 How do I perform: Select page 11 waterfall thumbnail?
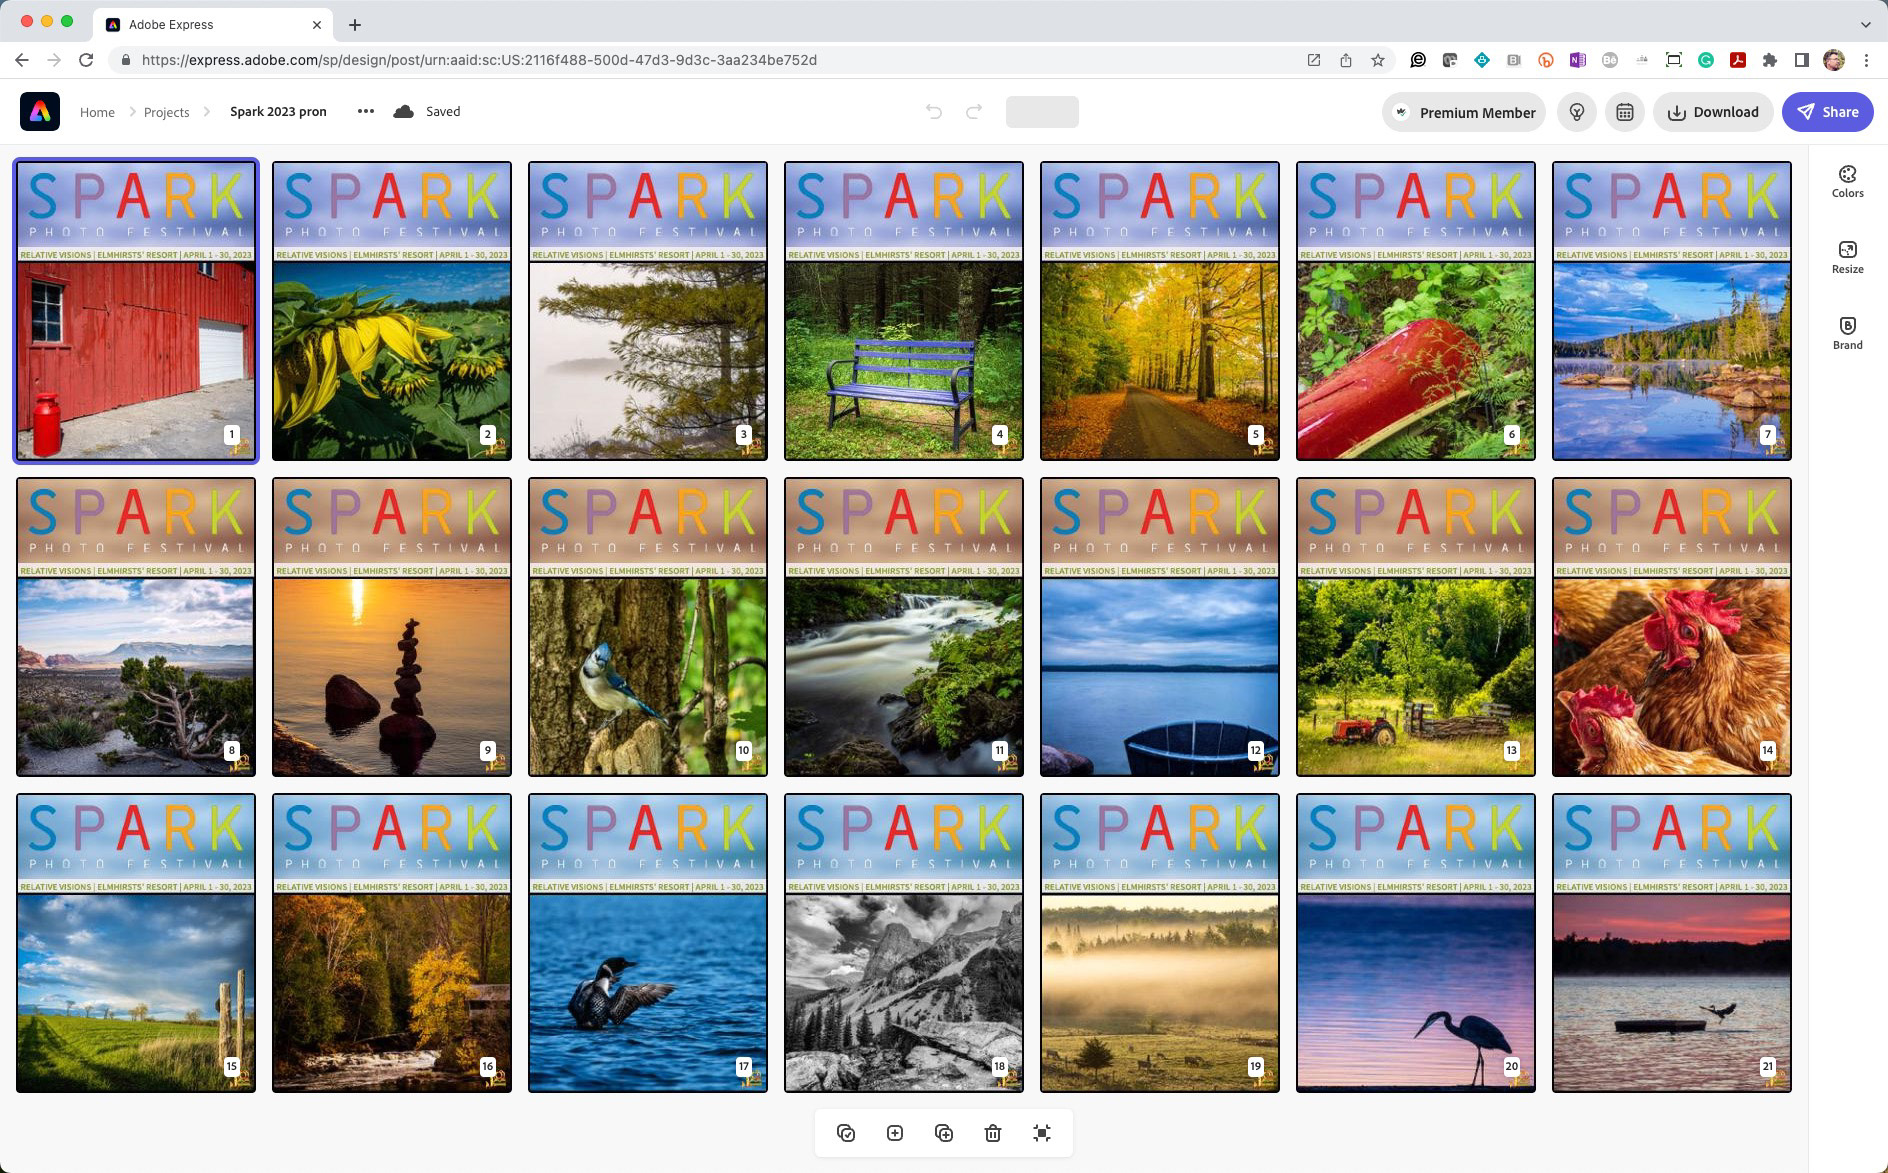904,627
